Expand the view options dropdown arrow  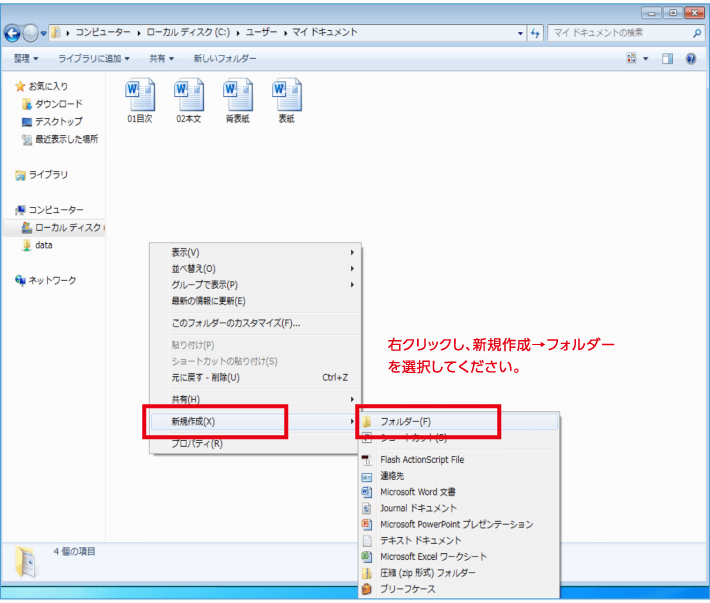[x=646, y=59]
